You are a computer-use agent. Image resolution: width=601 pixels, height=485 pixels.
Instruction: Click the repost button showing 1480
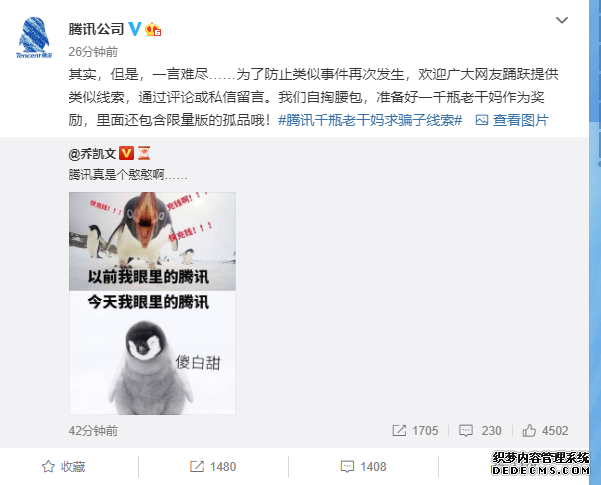(x=213, y=467)
